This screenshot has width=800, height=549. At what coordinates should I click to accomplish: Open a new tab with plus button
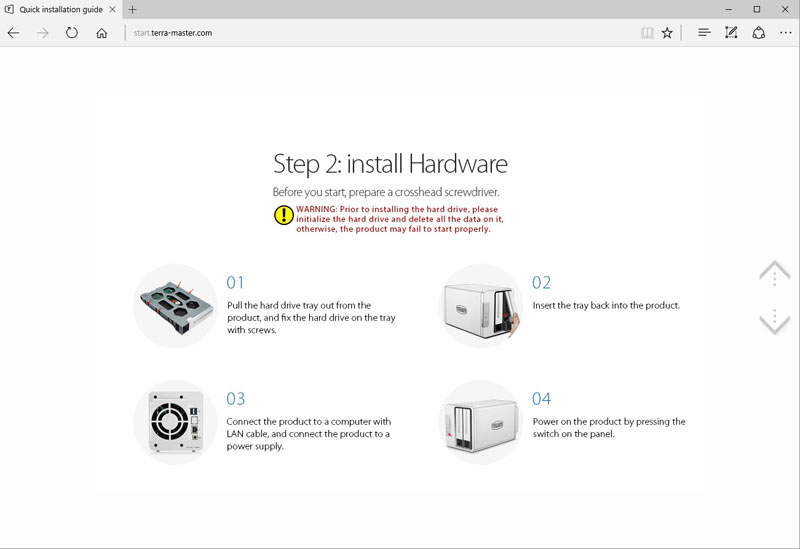(x=132, y=9)
